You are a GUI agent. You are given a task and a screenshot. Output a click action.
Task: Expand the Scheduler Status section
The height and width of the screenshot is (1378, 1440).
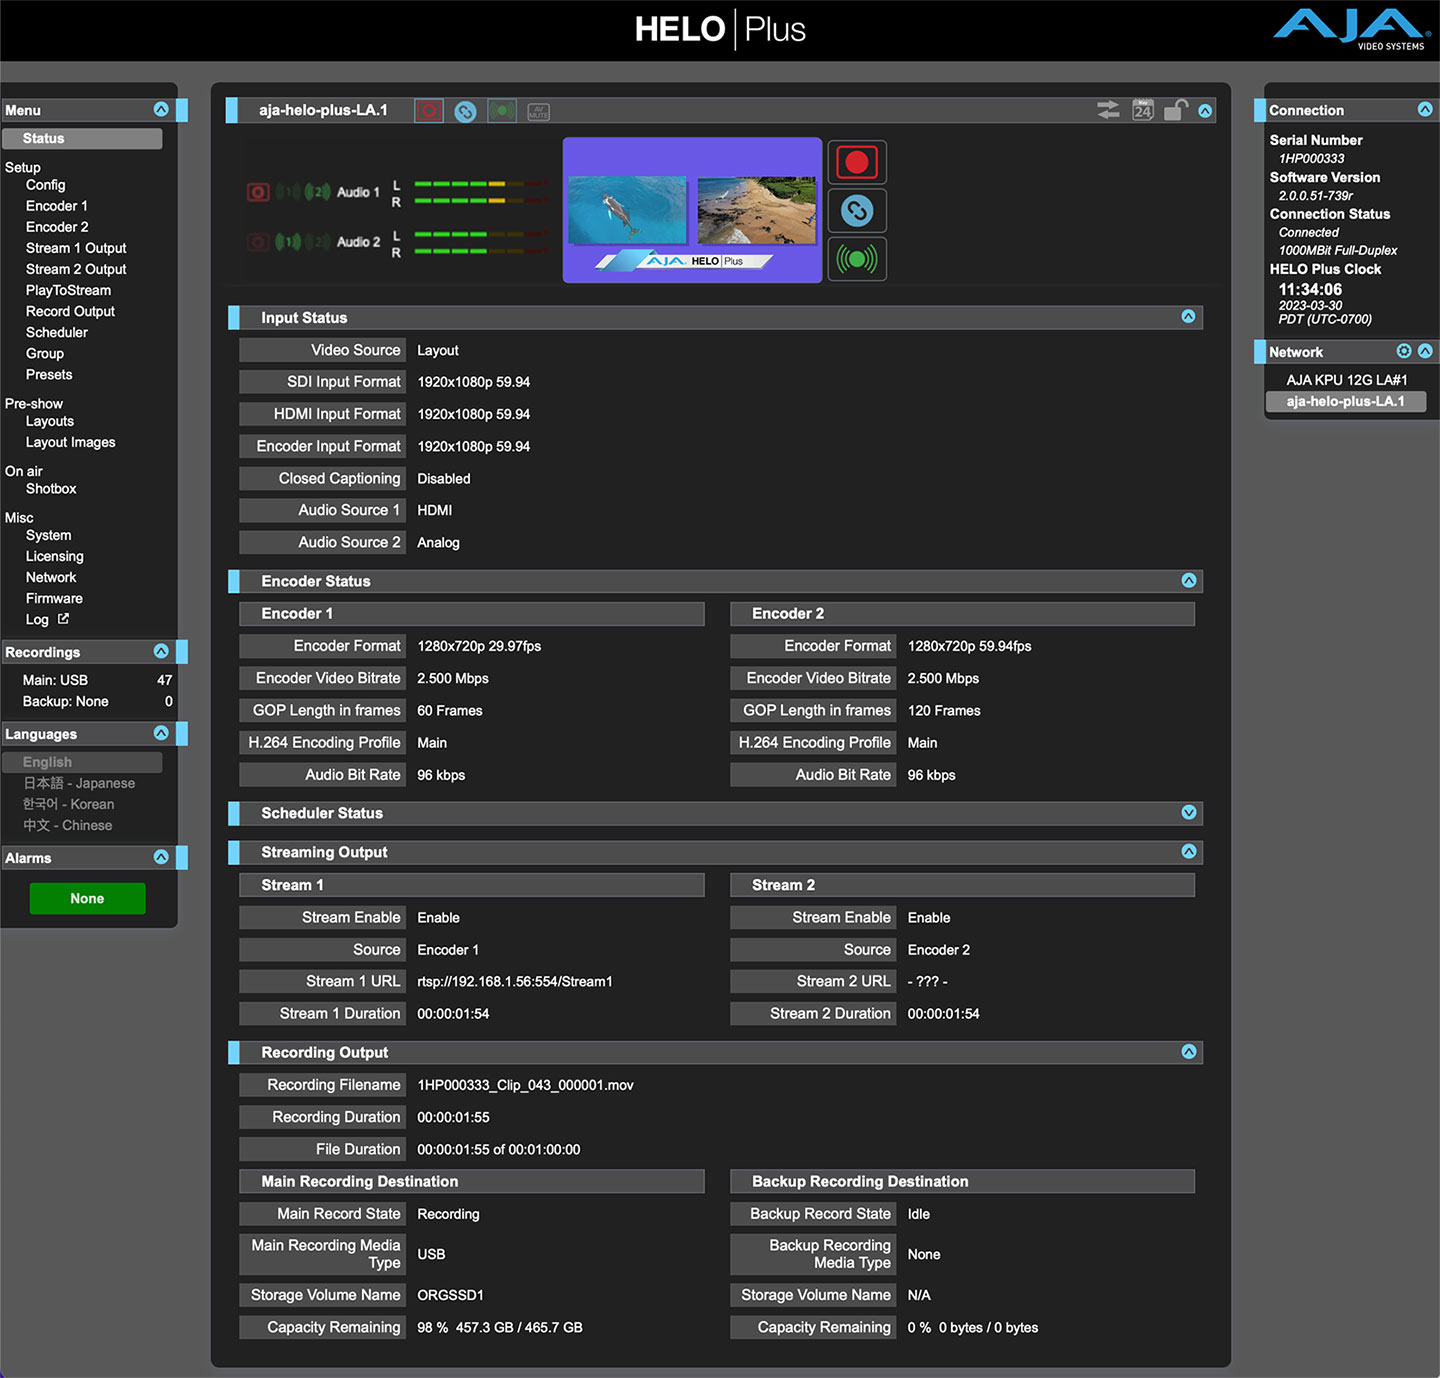1188,813
